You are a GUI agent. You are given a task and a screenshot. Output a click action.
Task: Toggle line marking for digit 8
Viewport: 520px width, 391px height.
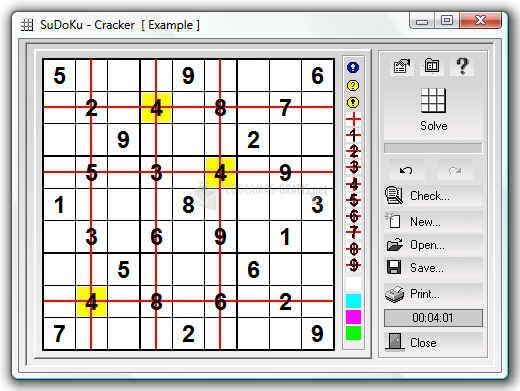(353, 249)
